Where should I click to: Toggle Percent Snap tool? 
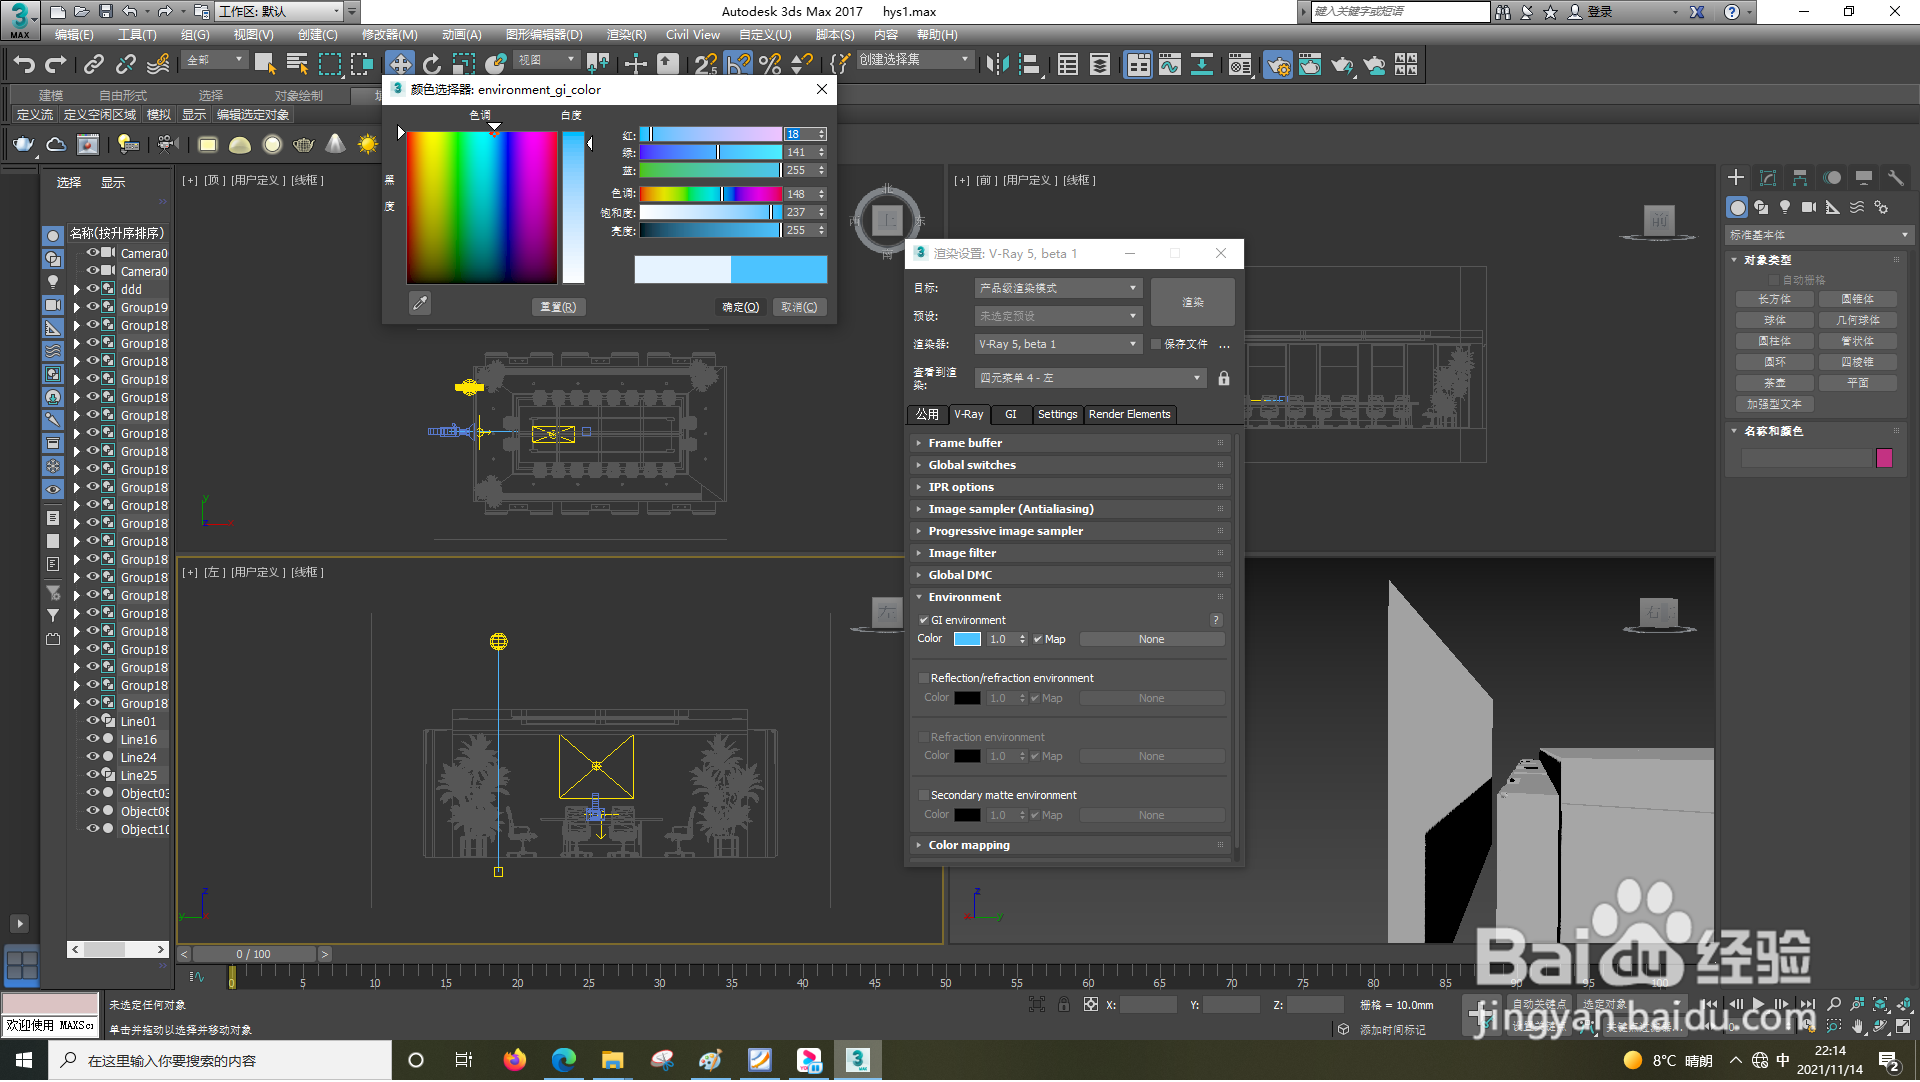click(x=770, y=65)
